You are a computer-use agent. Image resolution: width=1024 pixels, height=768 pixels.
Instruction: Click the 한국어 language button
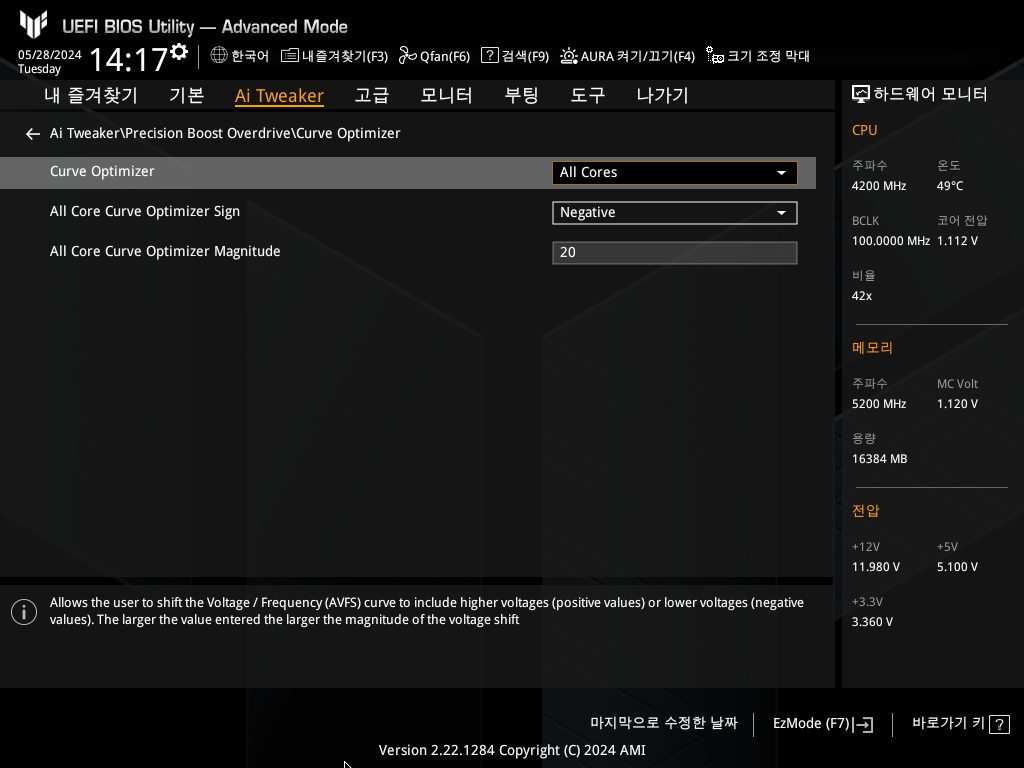tap(240, 56)
